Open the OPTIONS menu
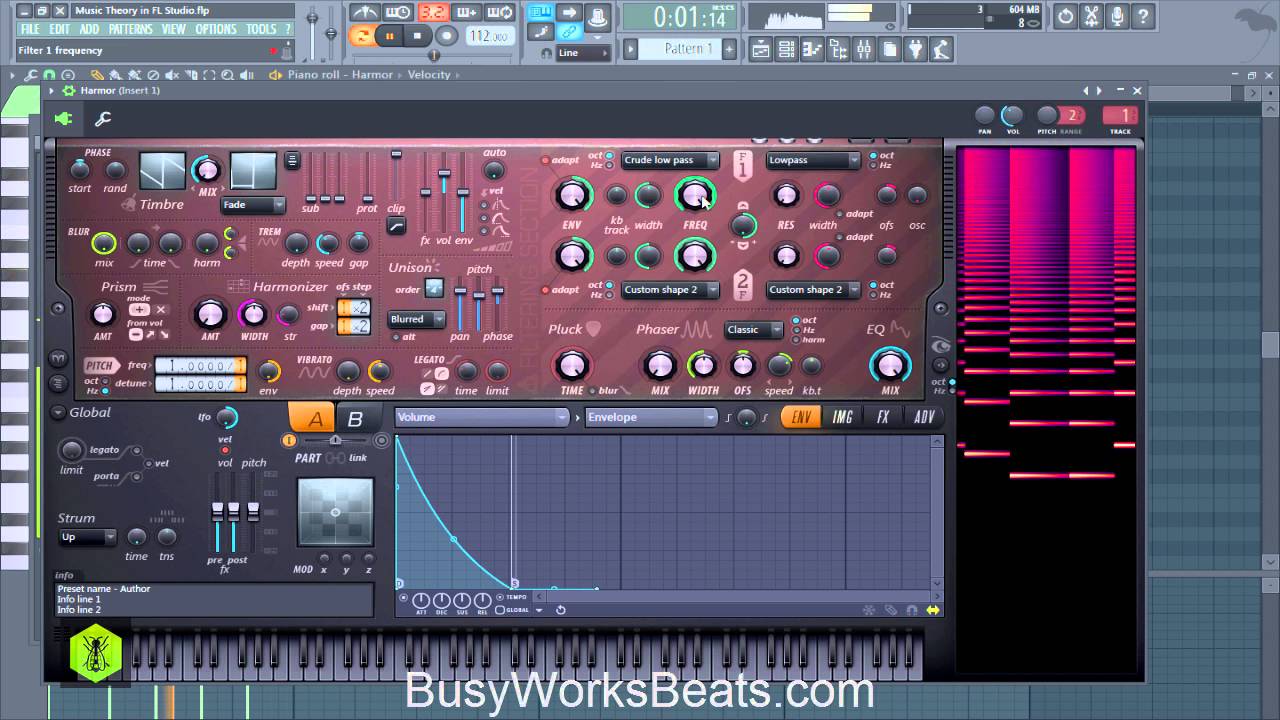This screenshot has height=720, width=1280. (216, 30)
